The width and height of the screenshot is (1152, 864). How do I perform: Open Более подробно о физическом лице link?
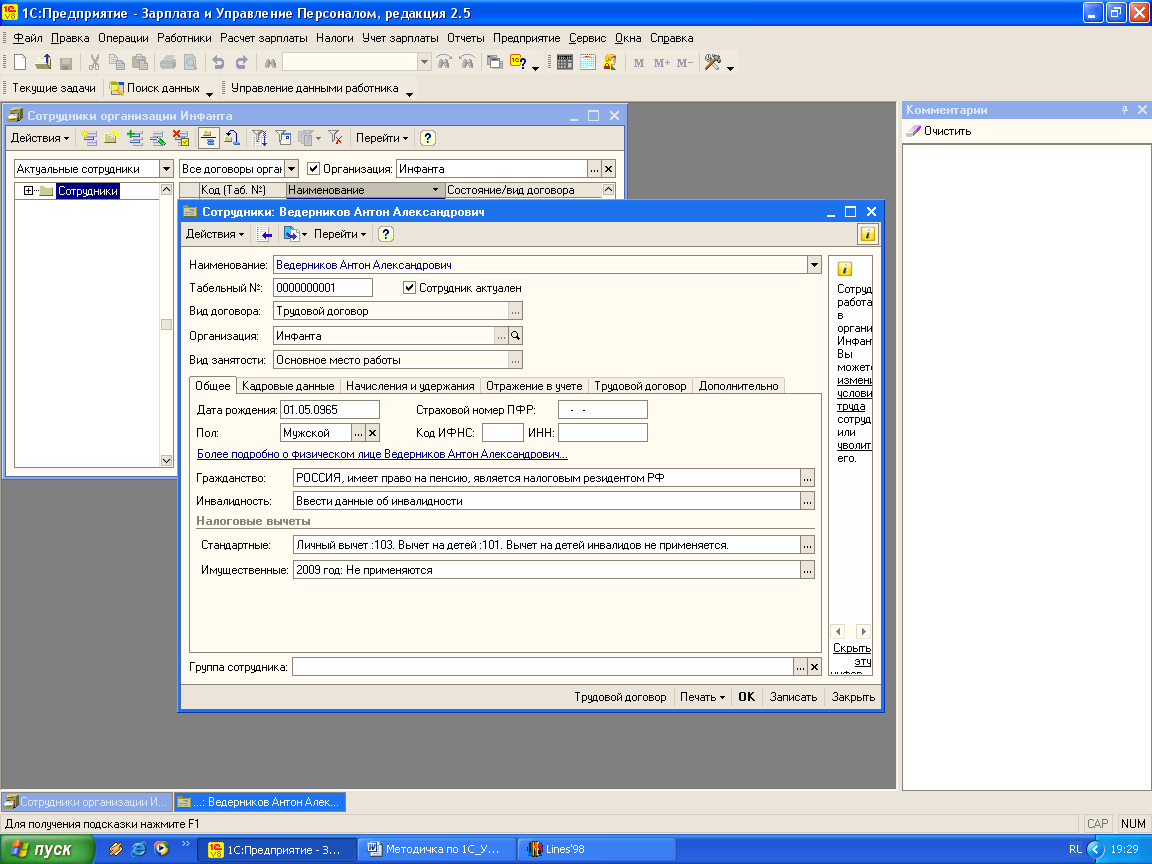(x=382, y=454)
